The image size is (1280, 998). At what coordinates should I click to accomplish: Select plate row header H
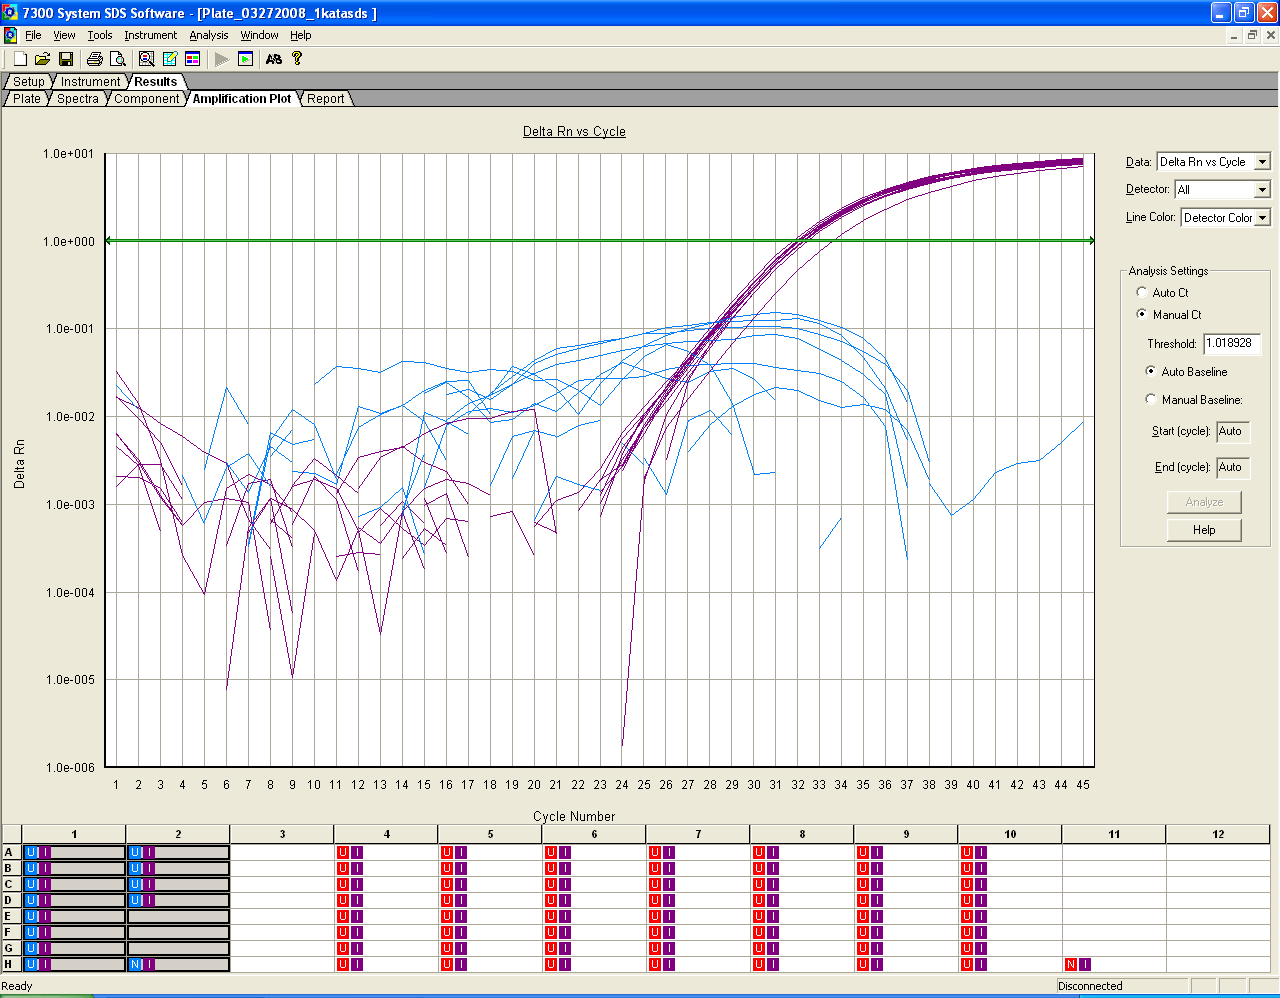(x=11, y=964)
